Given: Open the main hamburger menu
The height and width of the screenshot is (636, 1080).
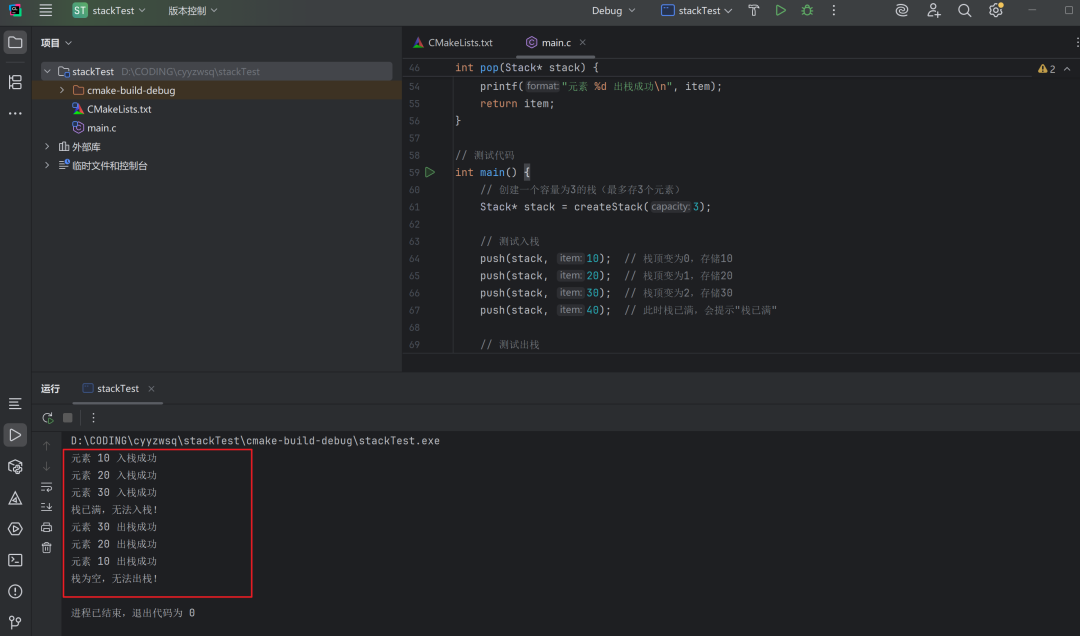Looking at the screenshot, I should (x=45, y=10).
